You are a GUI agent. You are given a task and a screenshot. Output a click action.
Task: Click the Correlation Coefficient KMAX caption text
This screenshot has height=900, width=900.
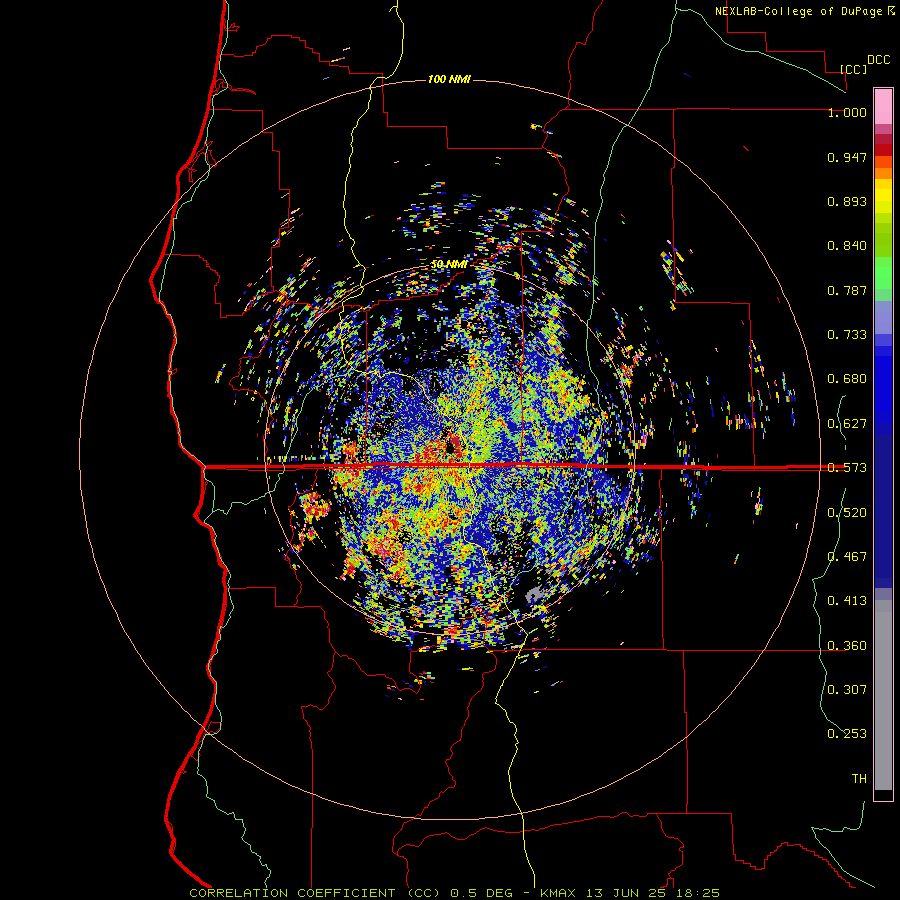click(x=454, y=893)
